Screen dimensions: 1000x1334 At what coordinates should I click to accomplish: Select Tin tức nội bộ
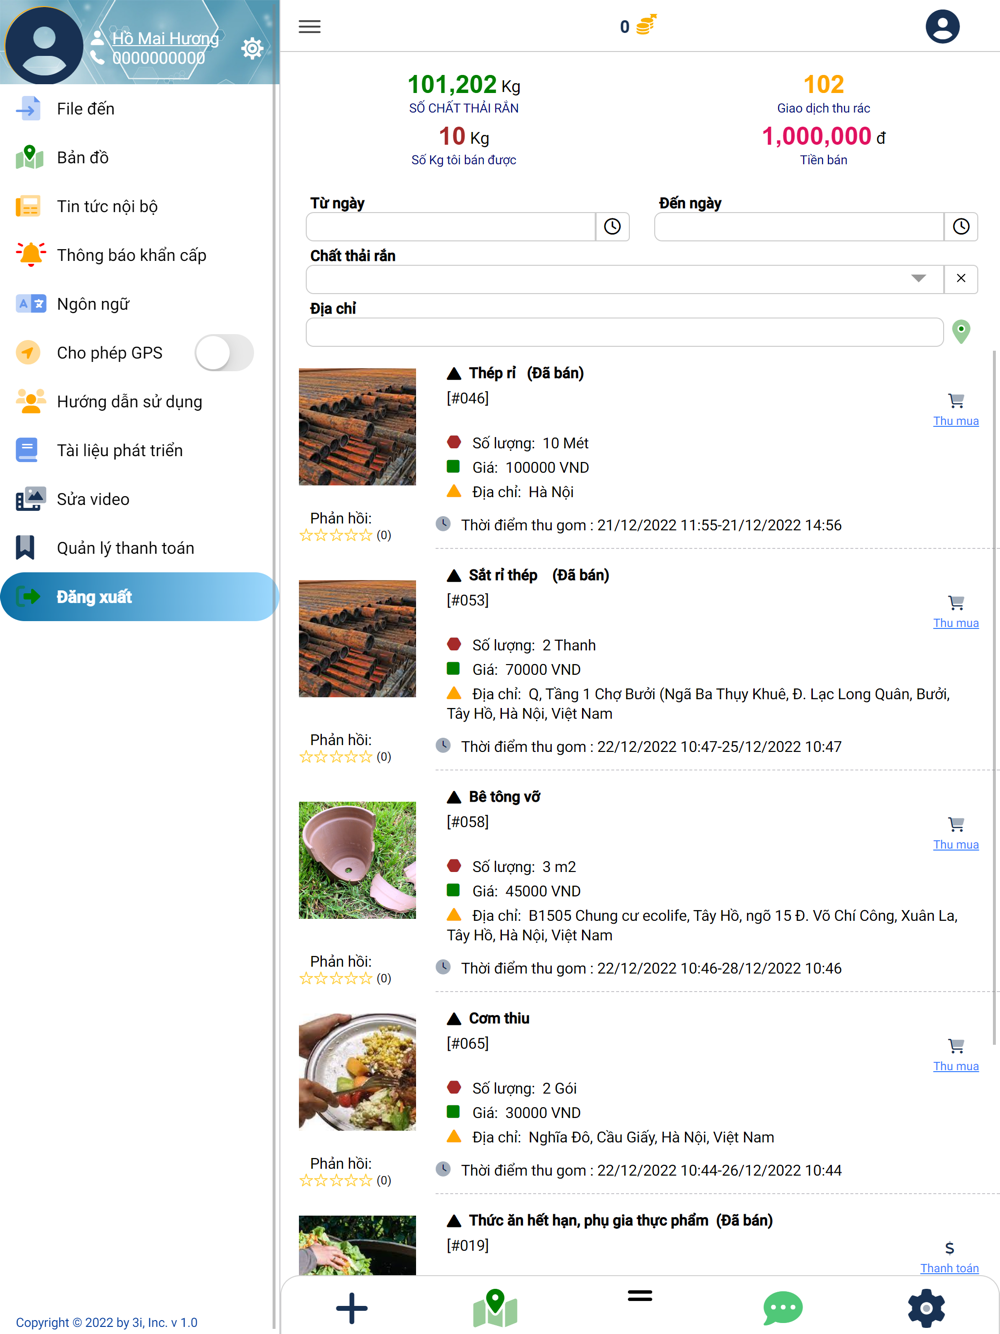coord(139,207)
